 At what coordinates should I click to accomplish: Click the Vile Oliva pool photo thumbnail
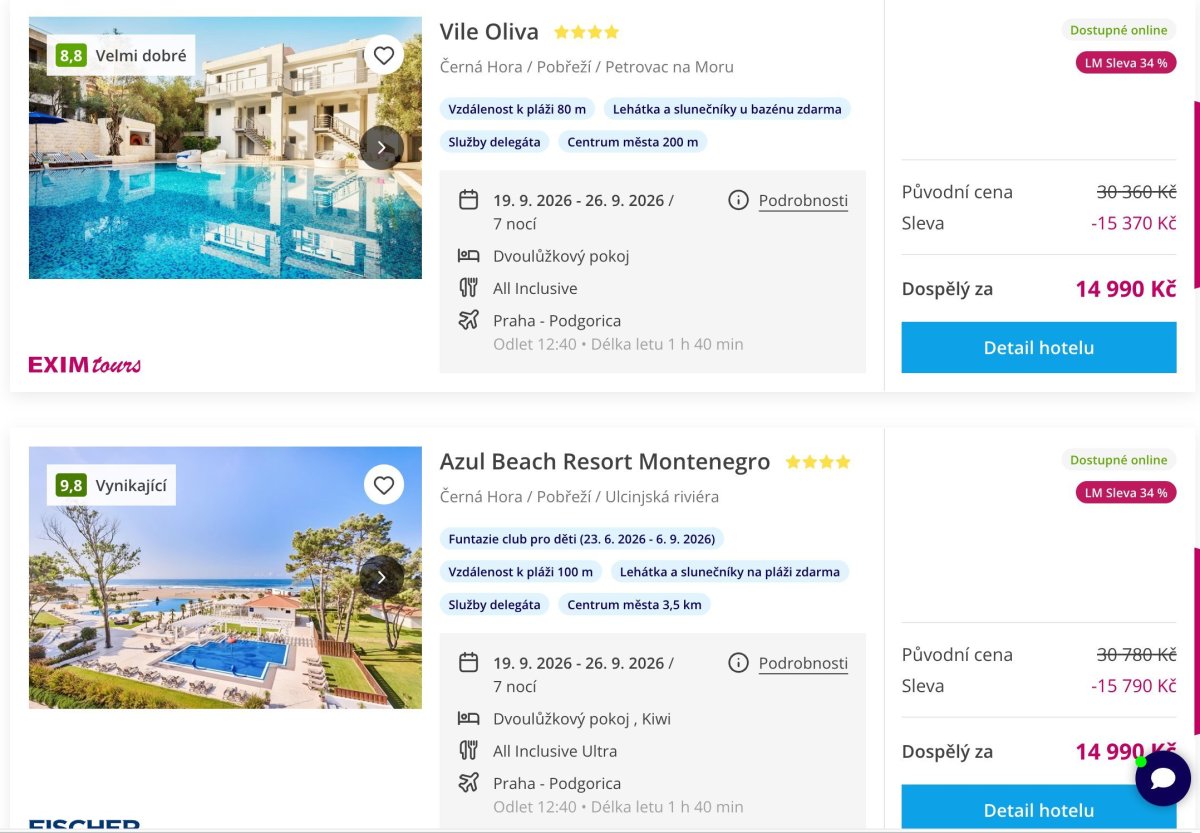pyautogui.click(x=225, y=148)
